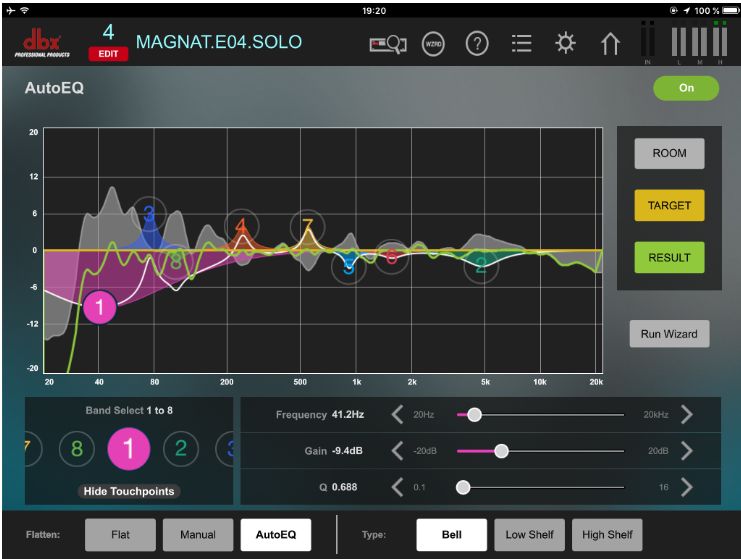The image size is (741, 559).
Task: Tap the preset name MAGNAT.E04.SOLO
Action: click(219, 42)
